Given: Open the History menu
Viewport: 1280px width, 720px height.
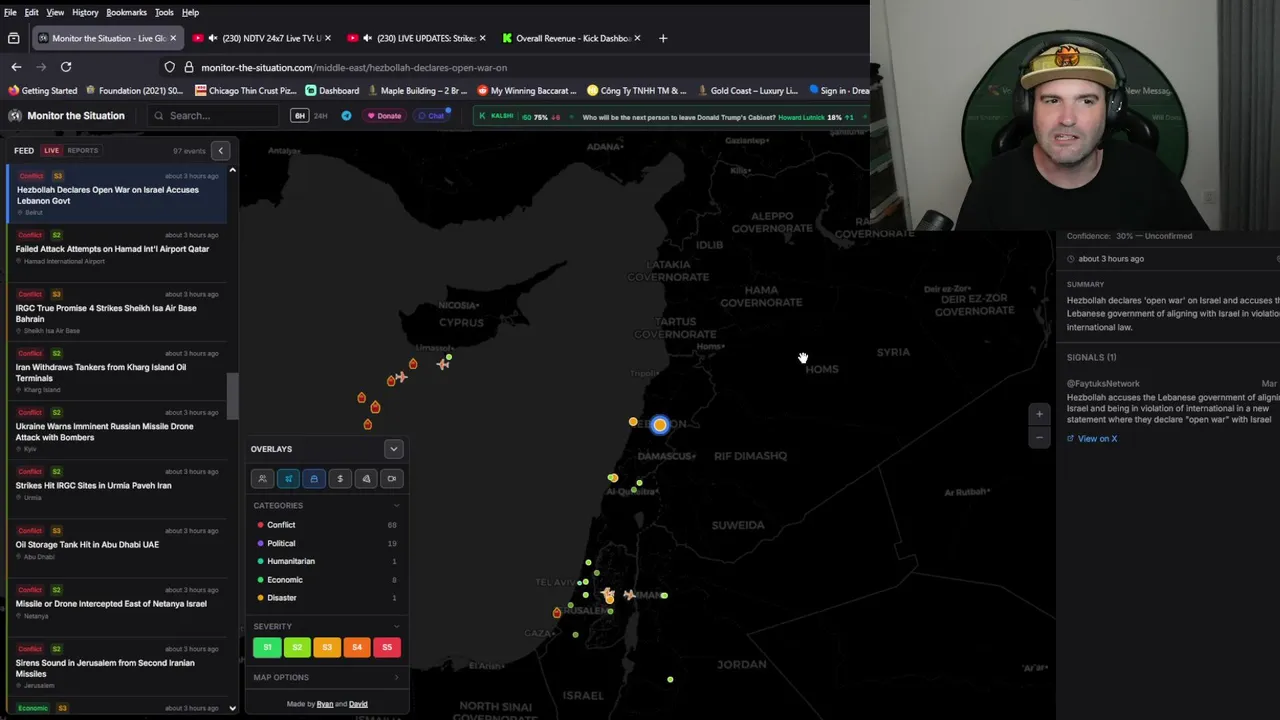Looking at the screenshot, I should click(x=85, y=12).
